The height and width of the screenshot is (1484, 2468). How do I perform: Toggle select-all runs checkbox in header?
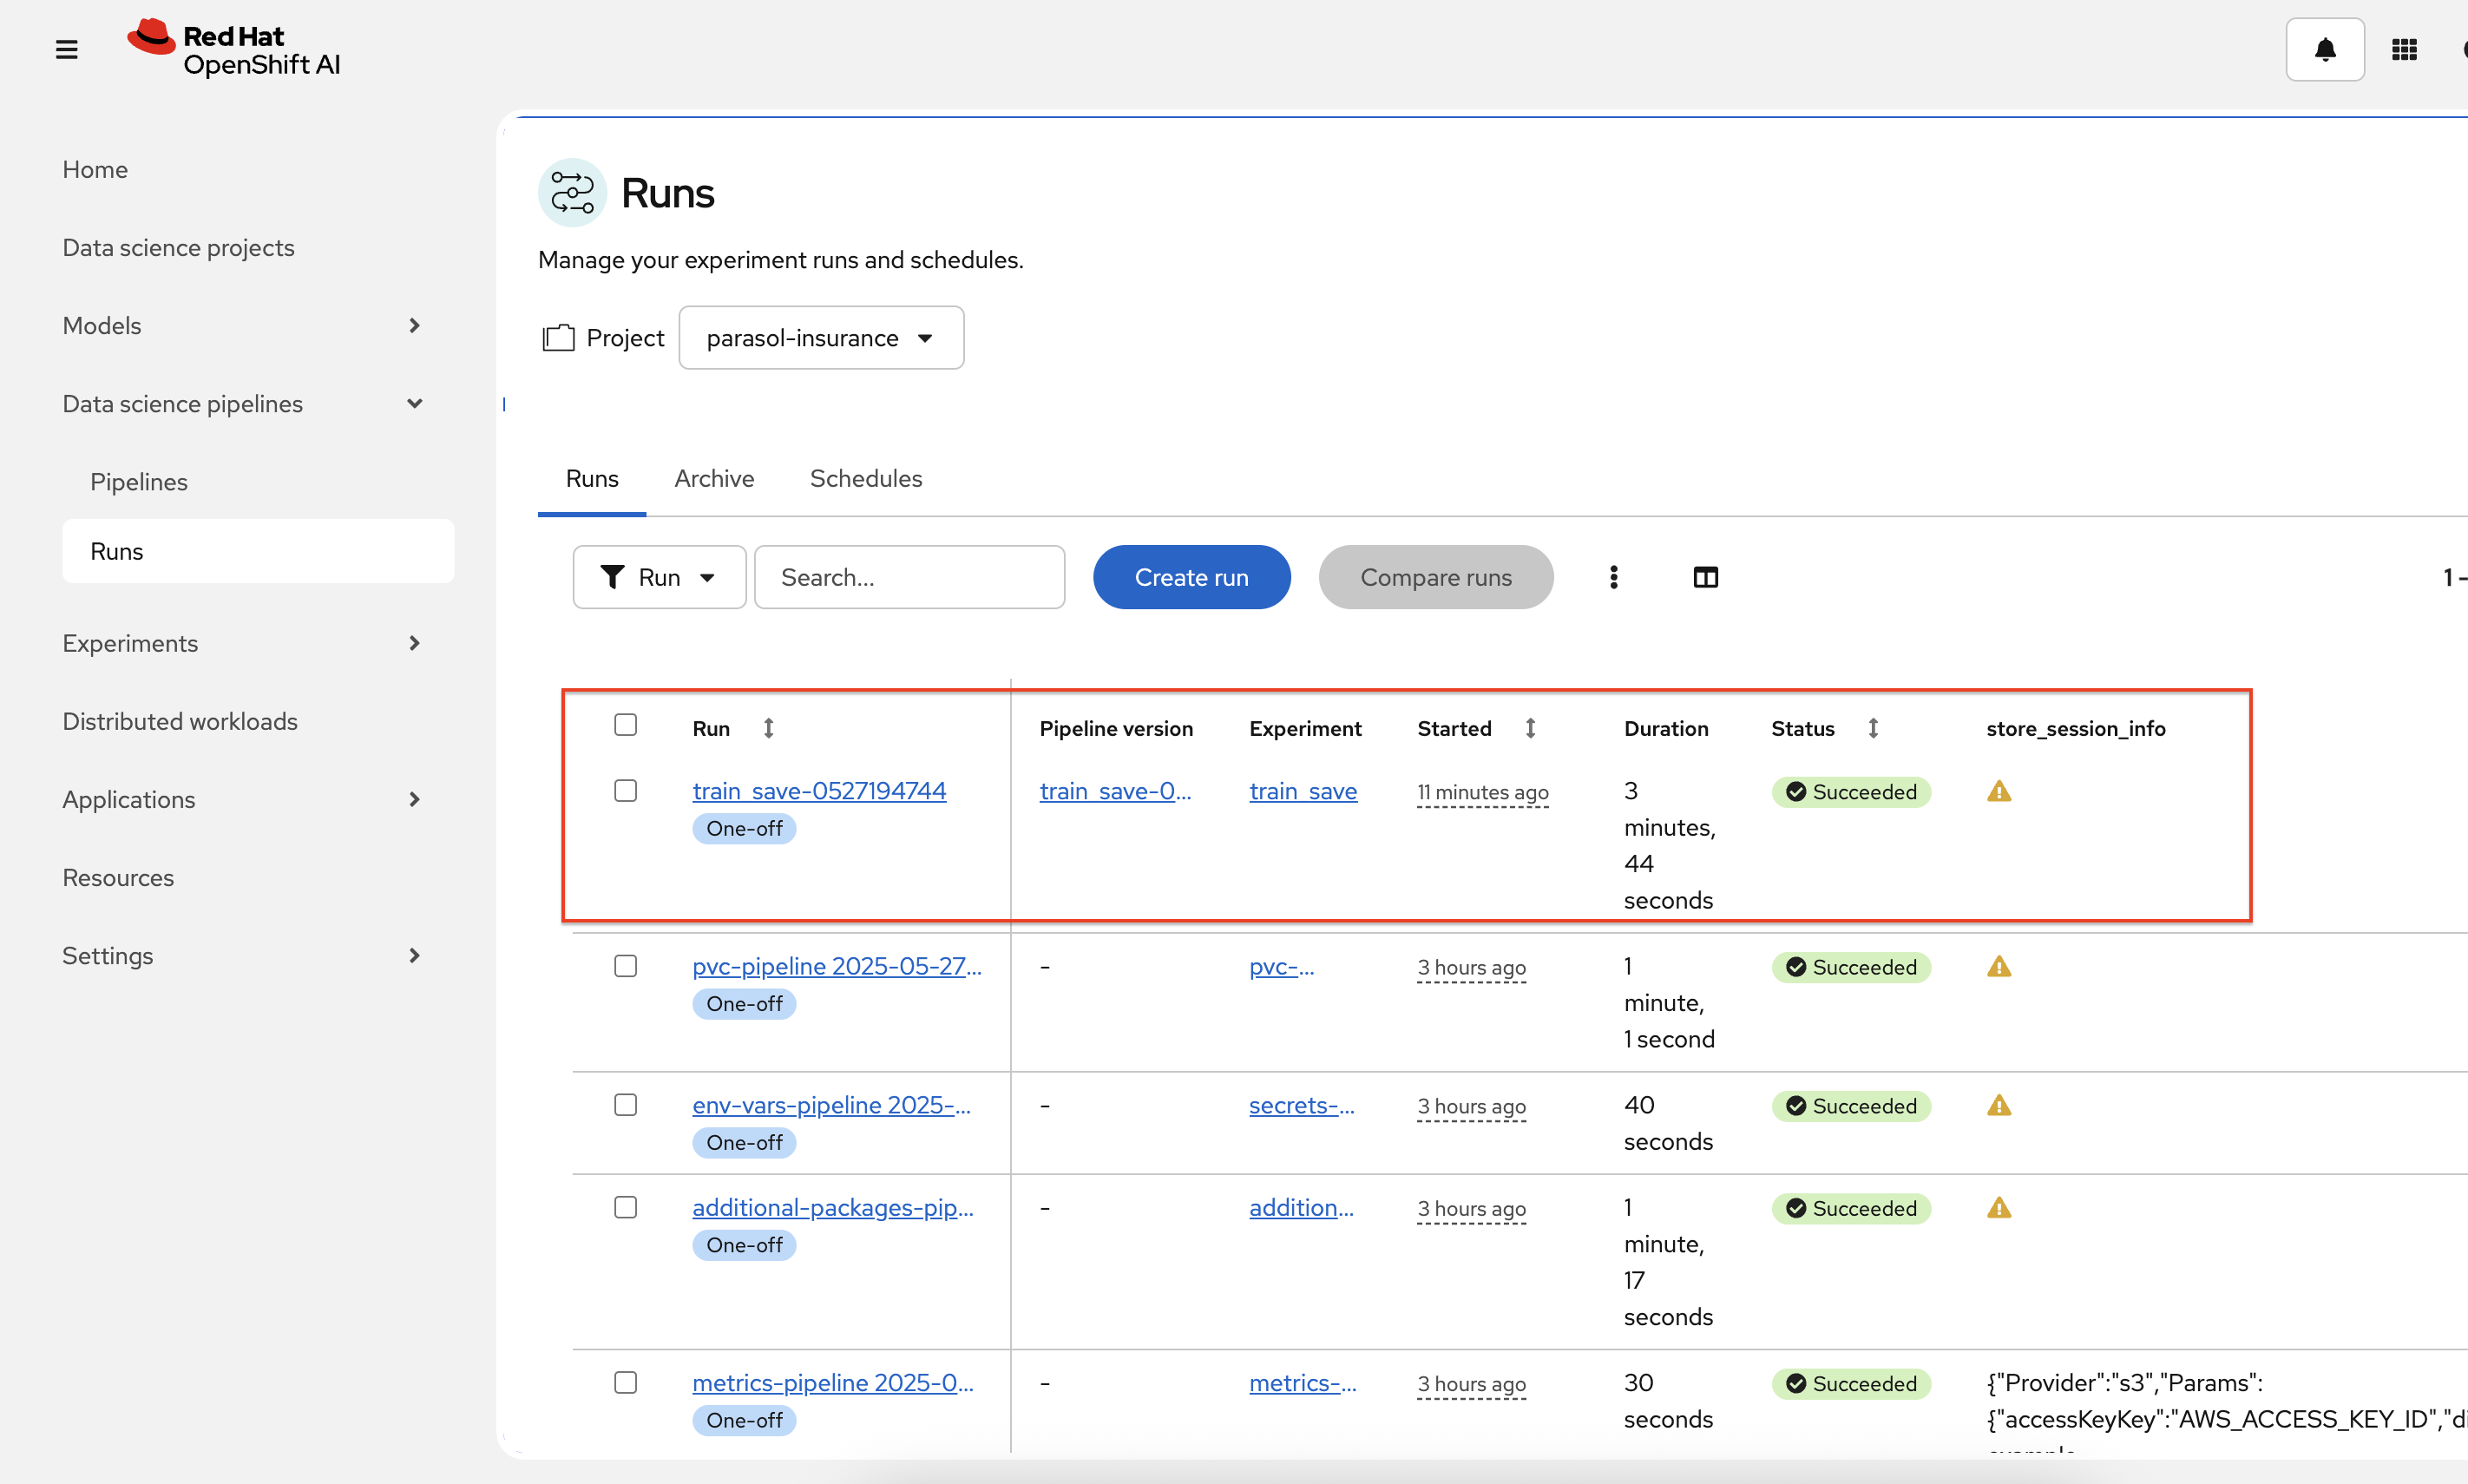[625, 724]
